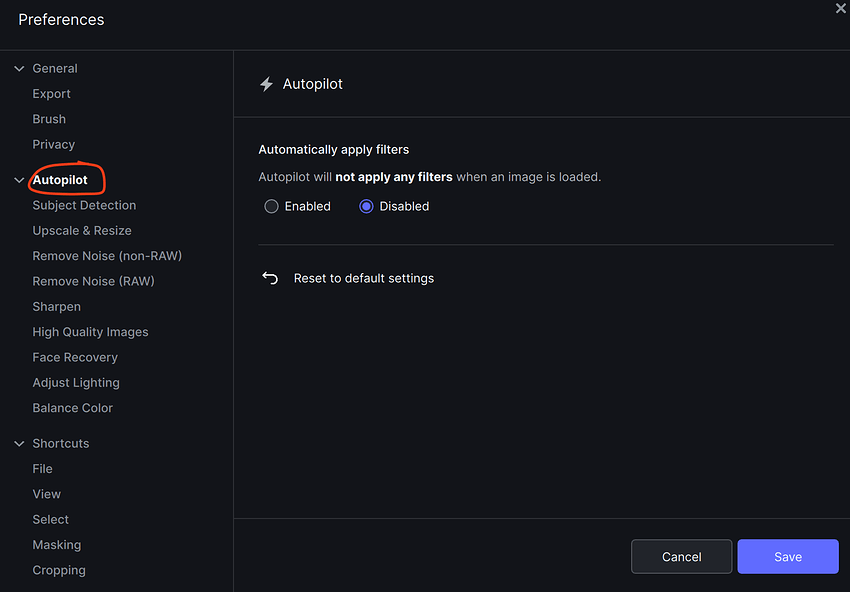Open the Export preferences

[x=51, y=94]
